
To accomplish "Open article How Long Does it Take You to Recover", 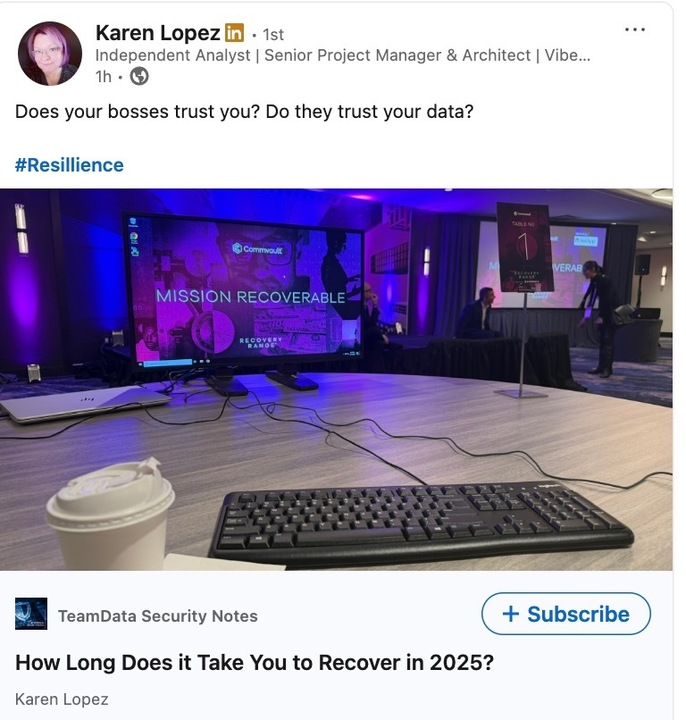I will click(x=254, y=663).
